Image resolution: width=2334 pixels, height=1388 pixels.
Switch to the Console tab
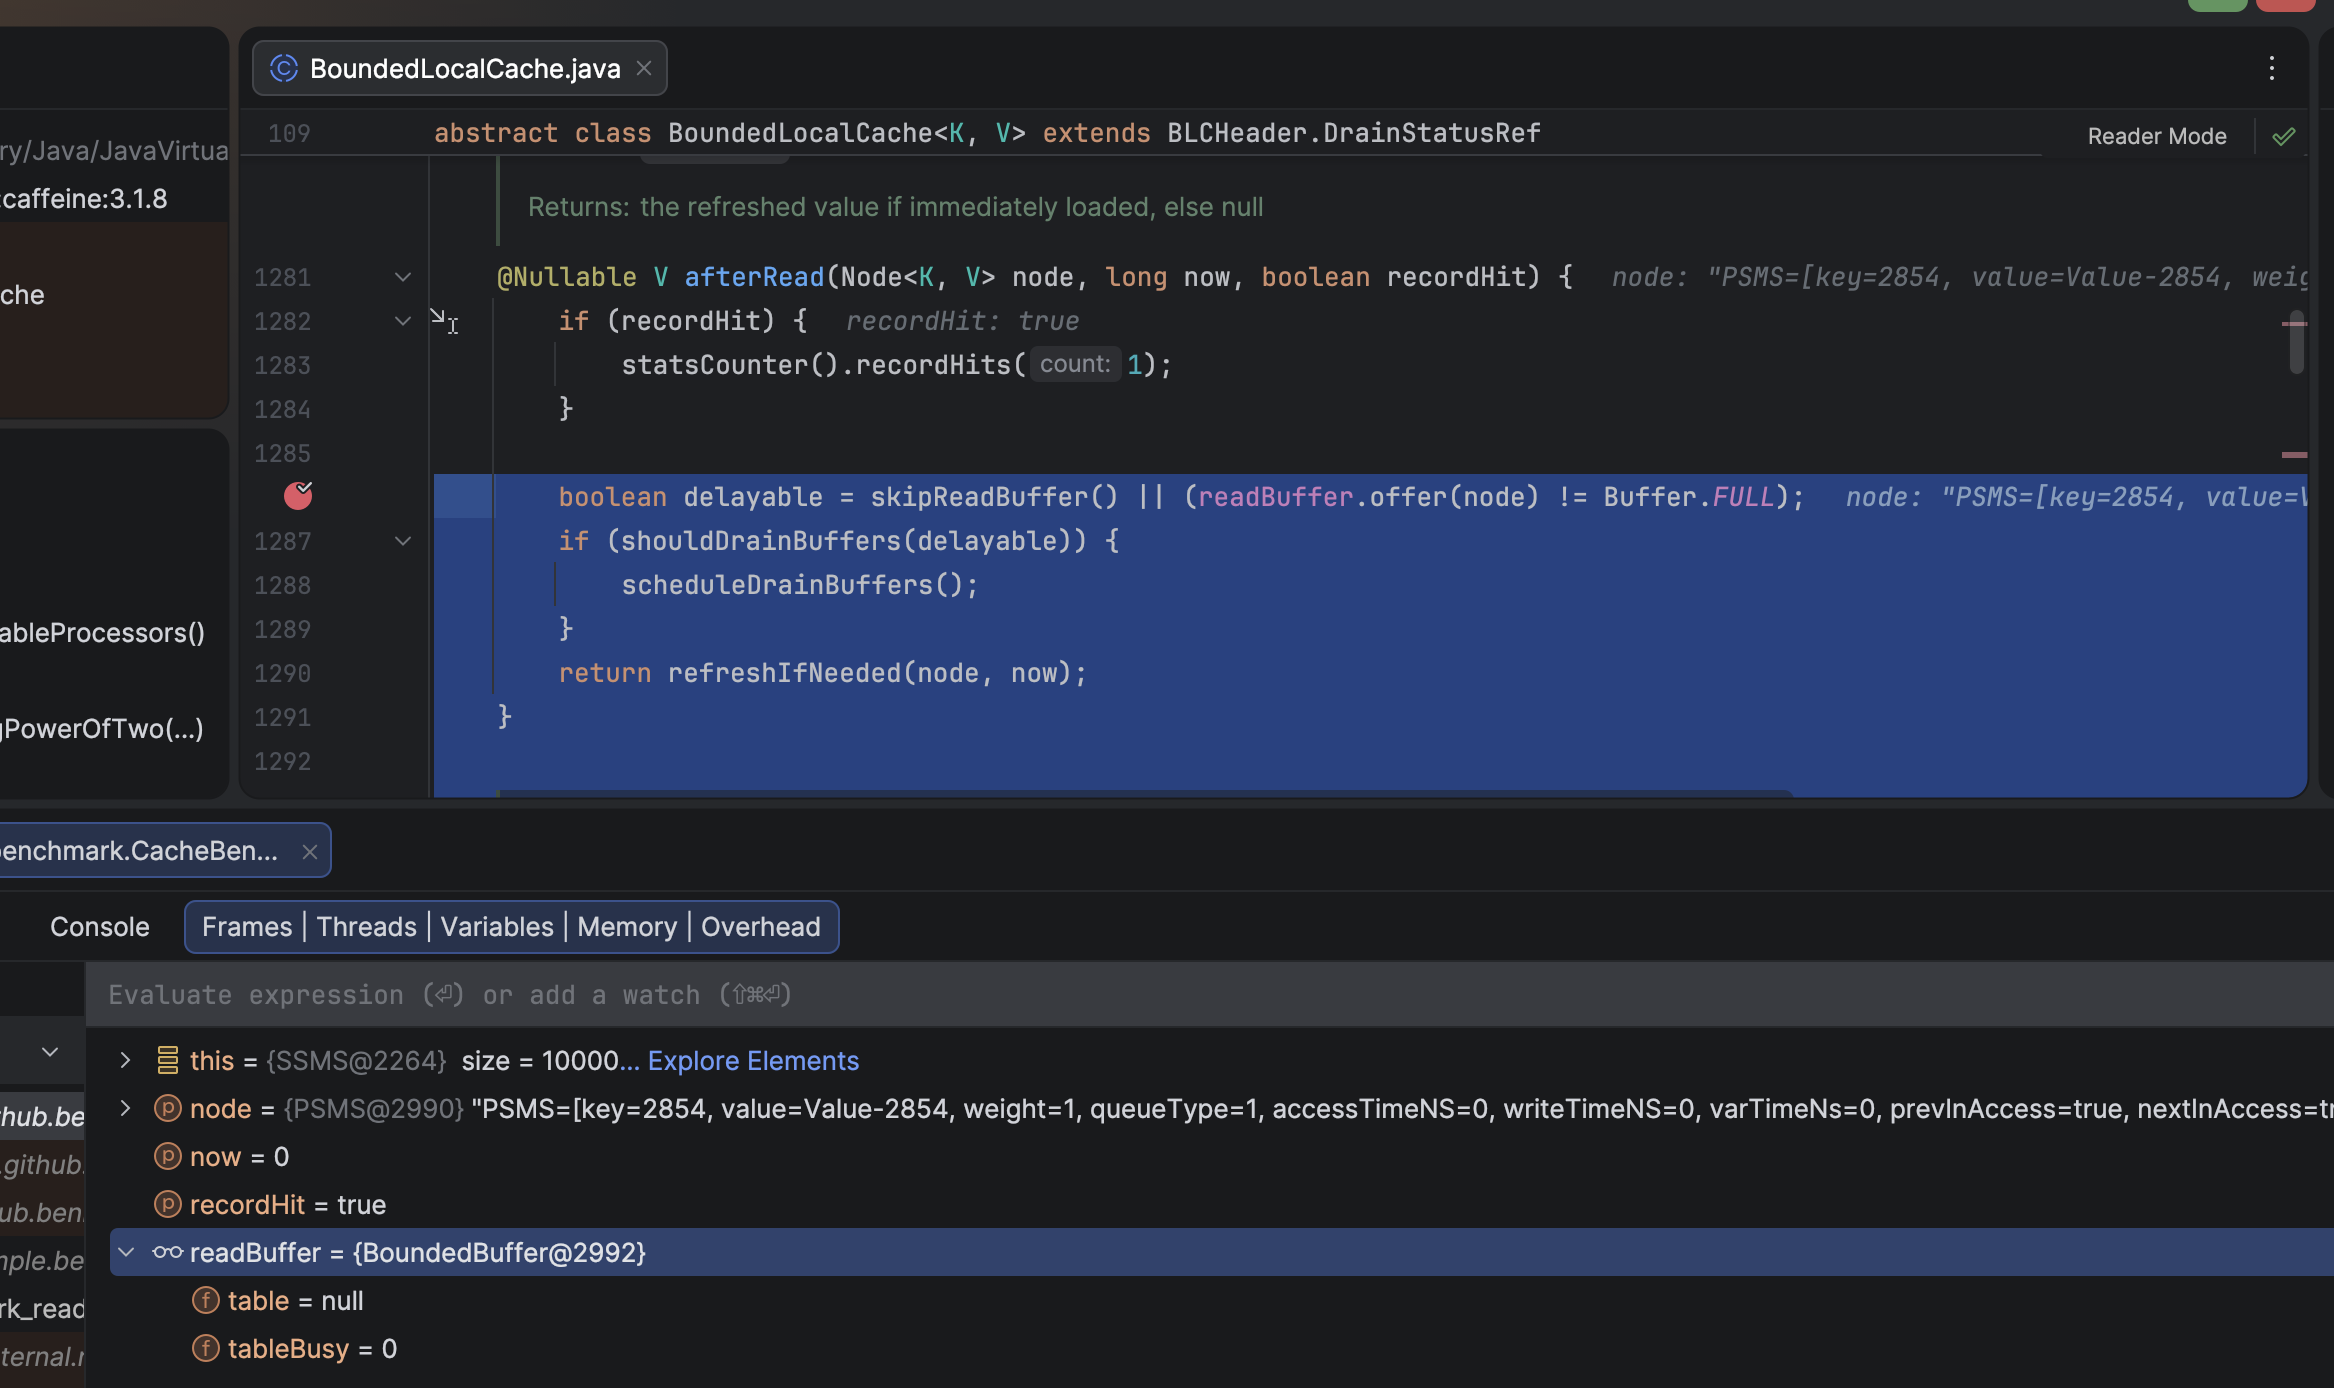point(99,927)
